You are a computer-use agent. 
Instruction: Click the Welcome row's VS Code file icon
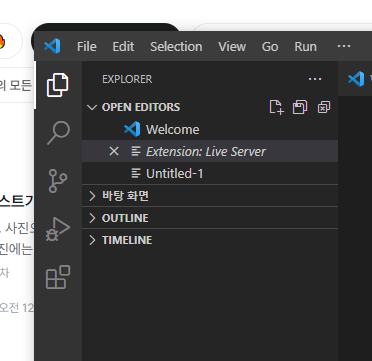tap(132, 129)
